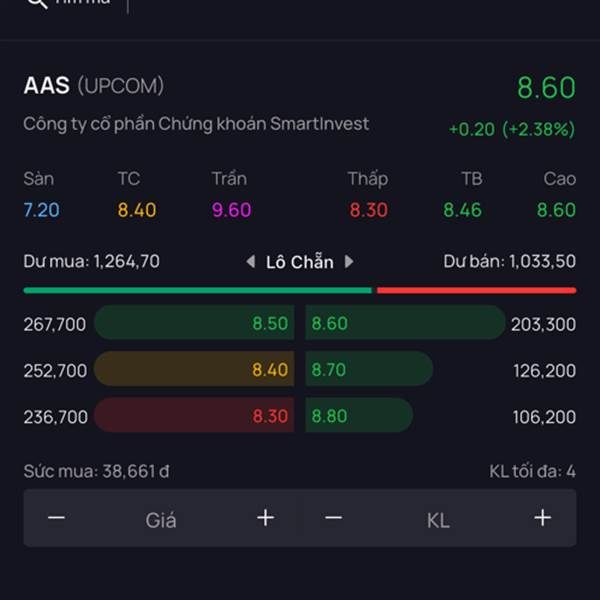Increase price with Giá plus button
600x600 pixels.
coord(265,518)
